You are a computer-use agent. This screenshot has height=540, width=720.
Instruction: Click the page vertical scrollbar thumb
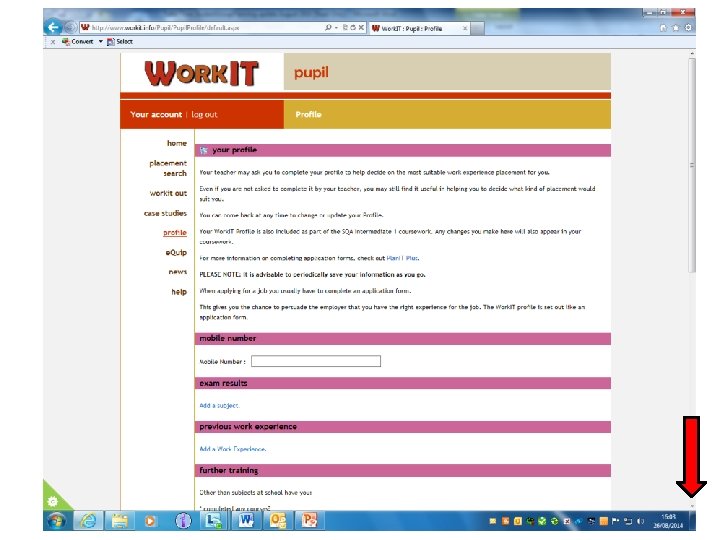tap(692, 165)
